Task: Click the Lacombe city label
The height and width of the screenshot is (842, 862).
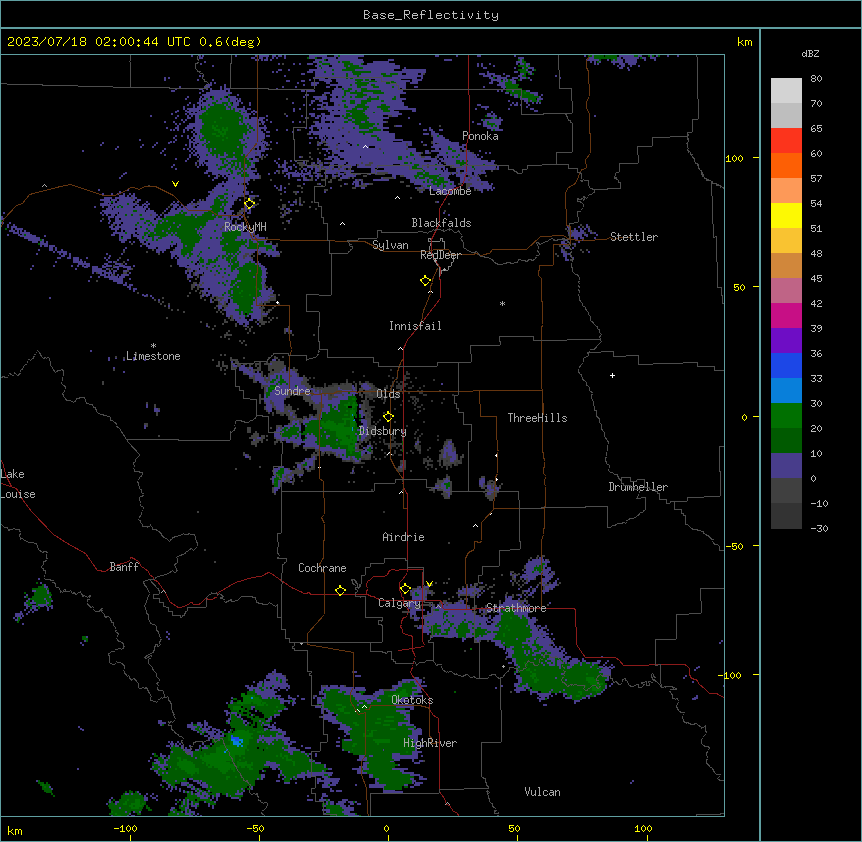Action: tap(450, 191)
